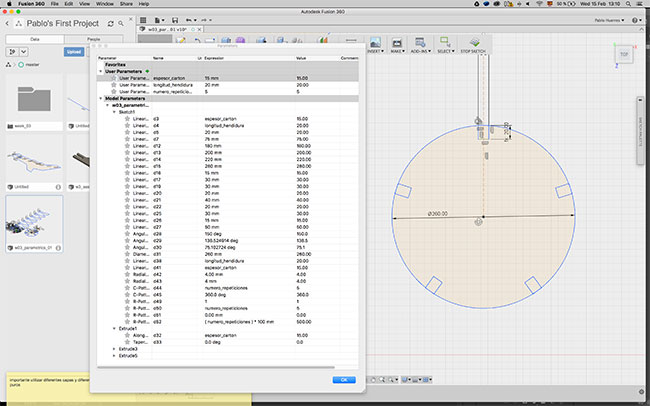The width and height of the screenshot is (650, 406).
Task: Collapse the Sketch1 parameter group
Action: tap(114, 111)
